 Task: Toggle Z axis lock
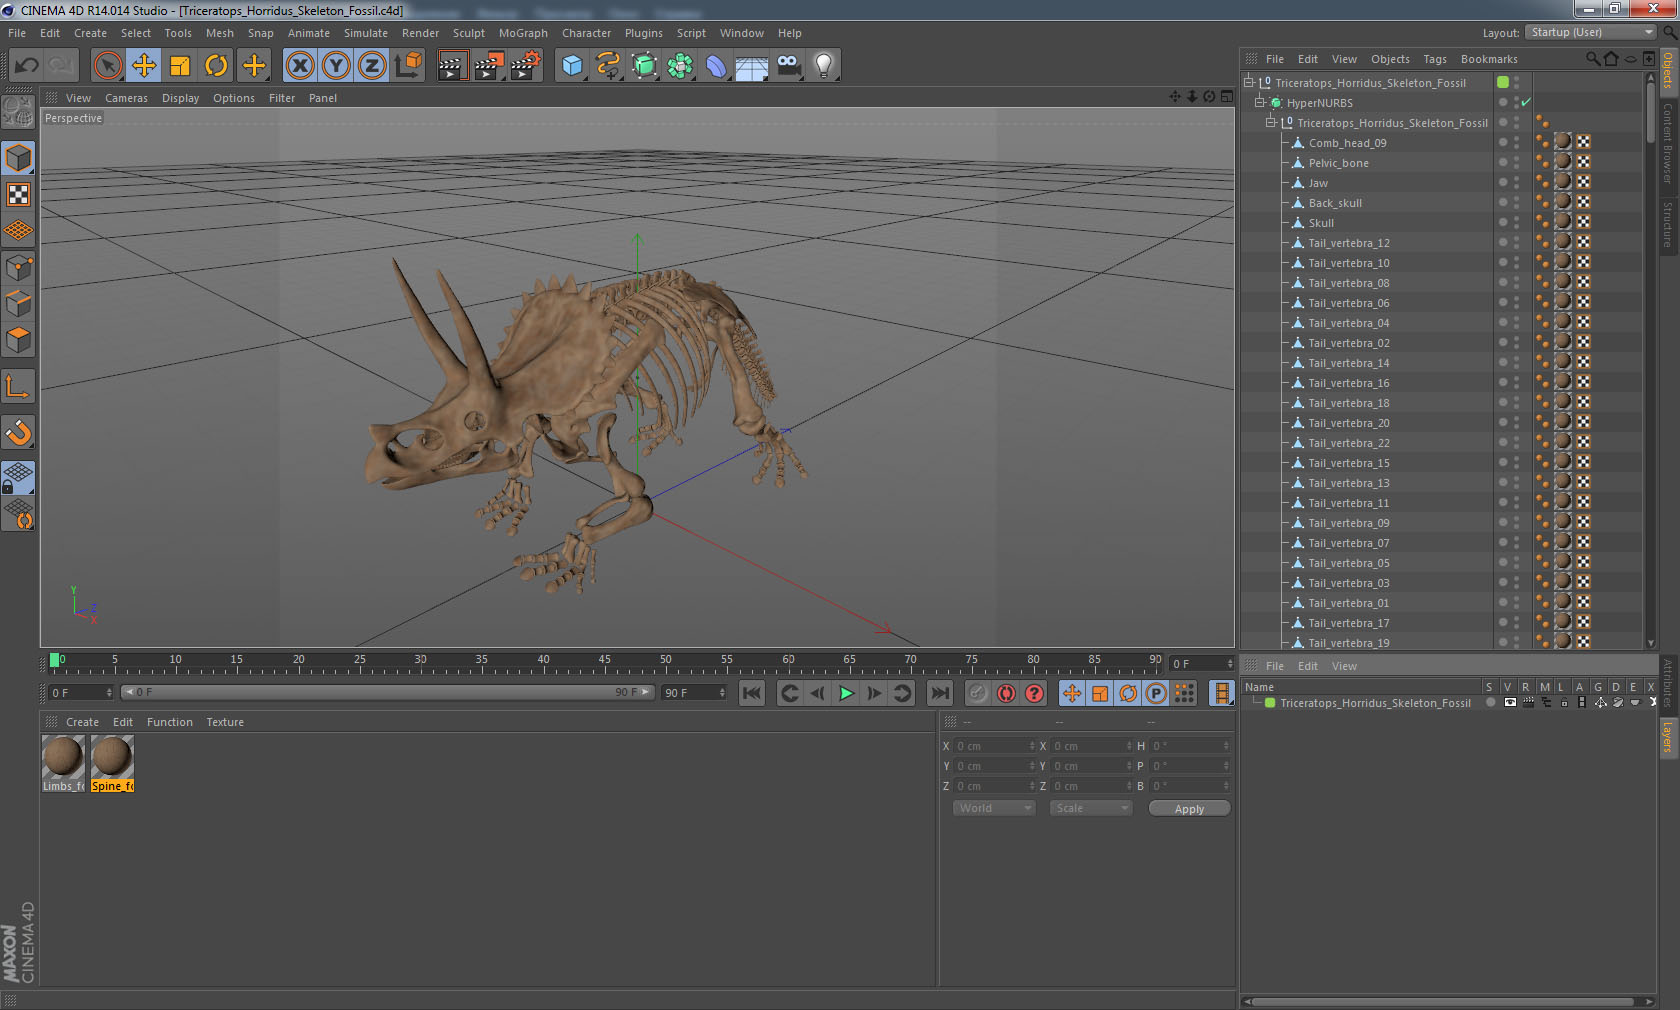point(372,66)
